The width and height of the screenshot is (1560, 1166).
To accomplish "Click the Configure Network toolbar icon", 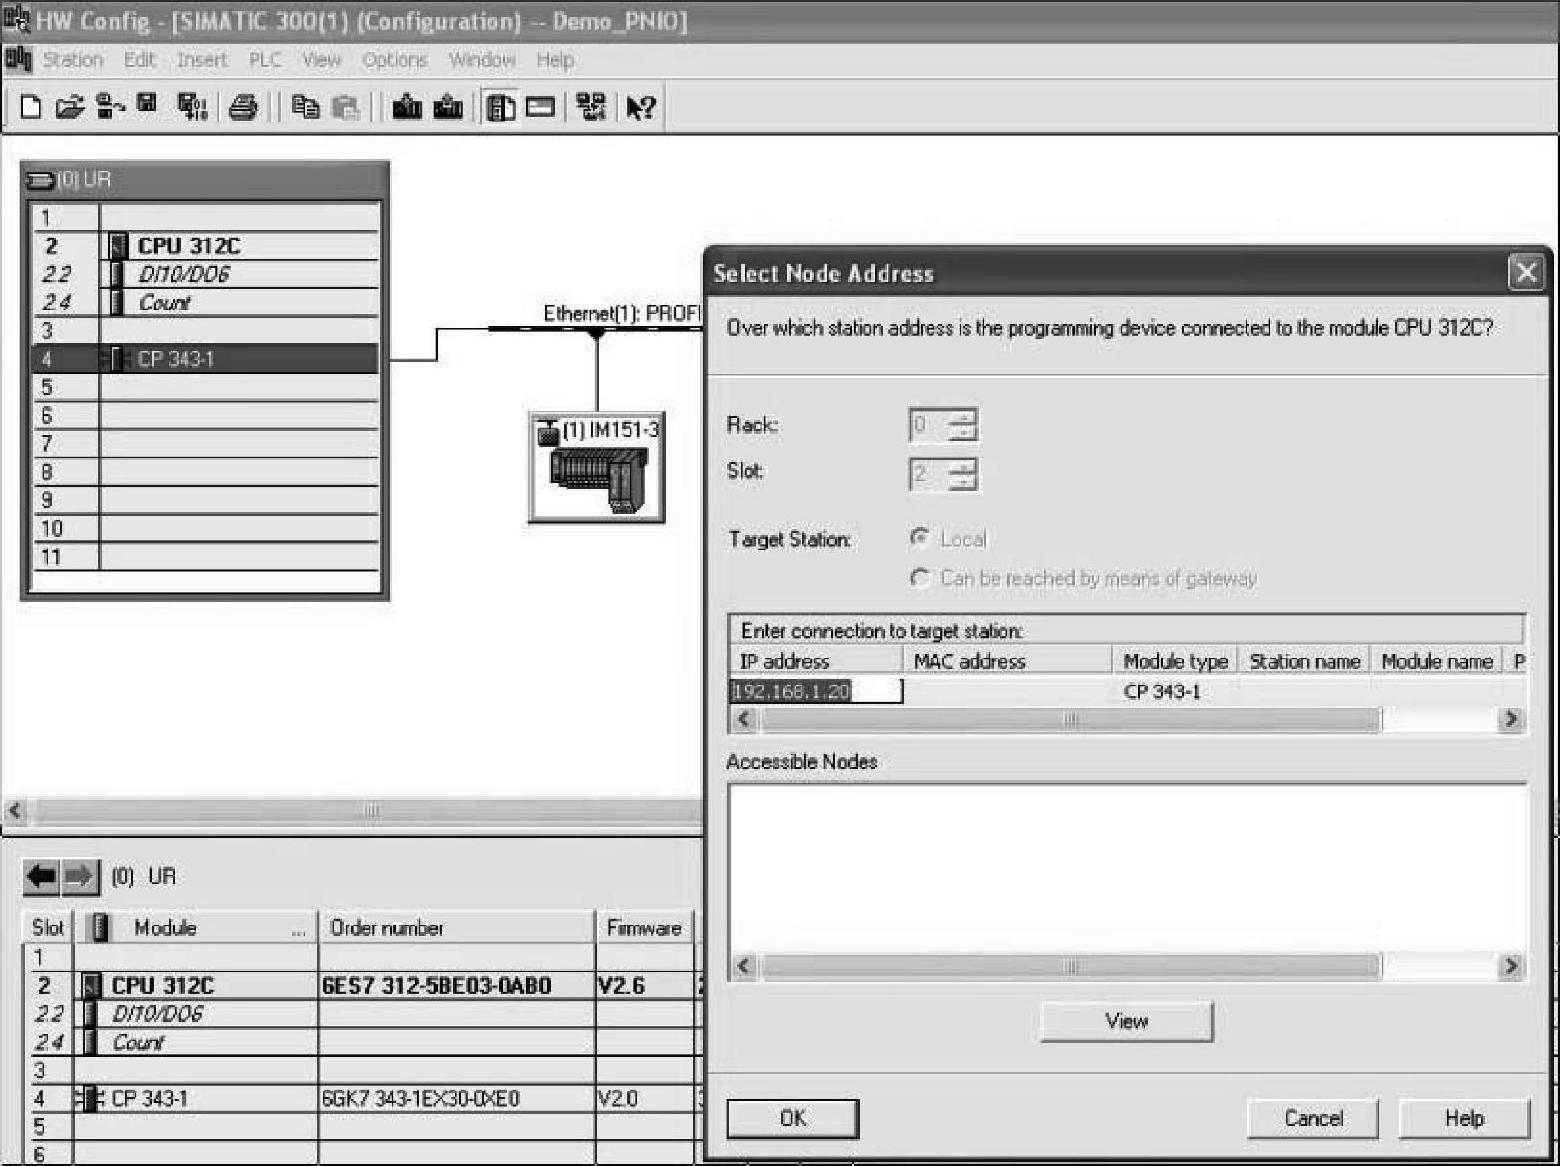I will pos(591,106).
